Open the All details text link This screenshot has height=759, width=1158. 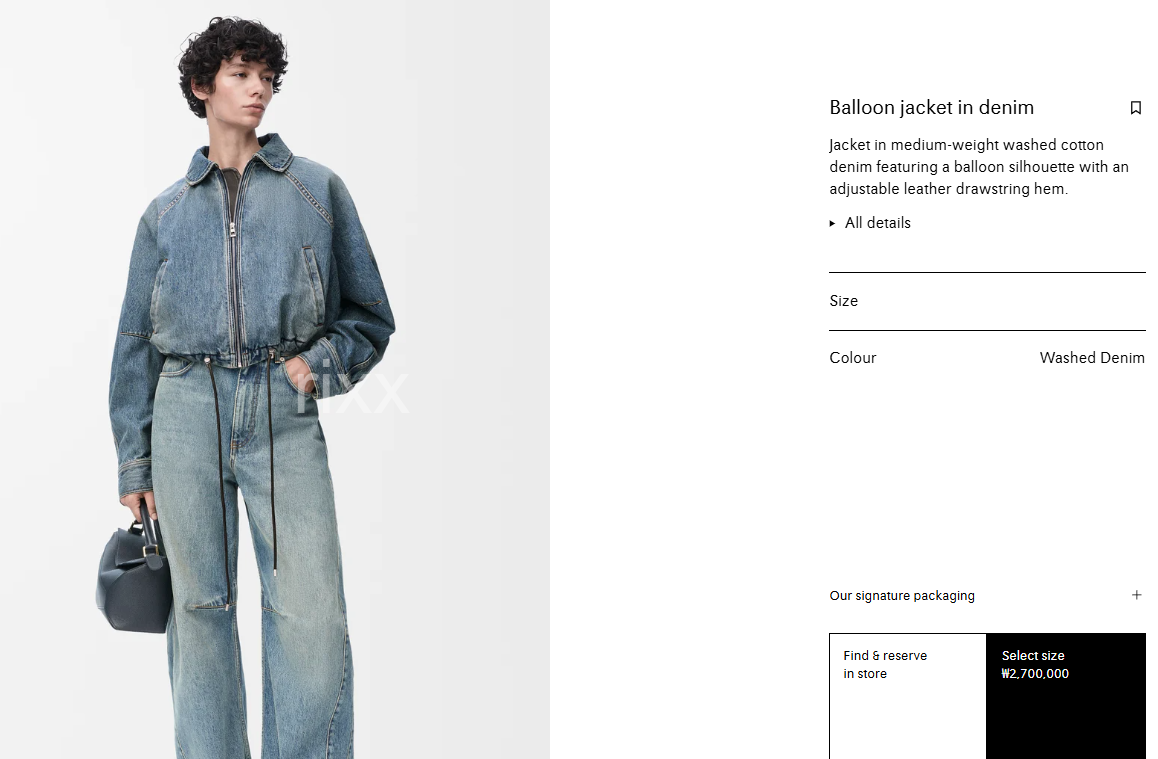click(877, 223)
